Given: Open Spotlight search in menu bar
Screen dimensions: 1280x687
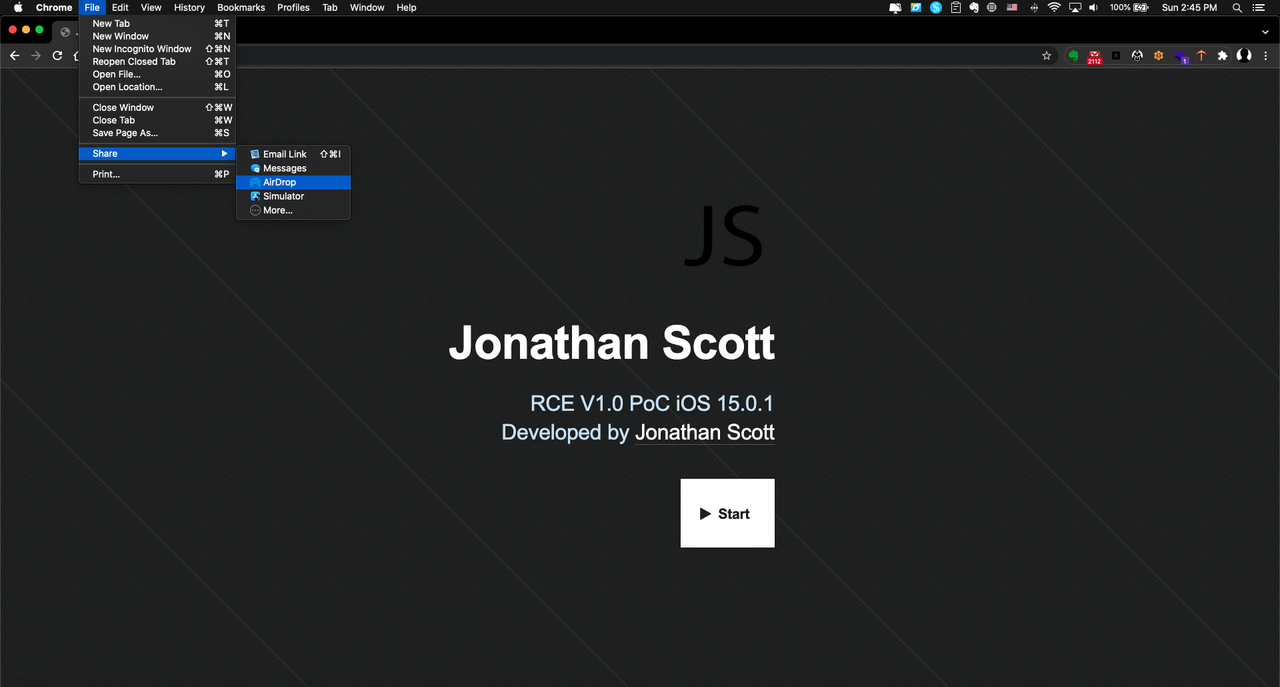Looking at the screenshot, I should [x=1237, y=7].
